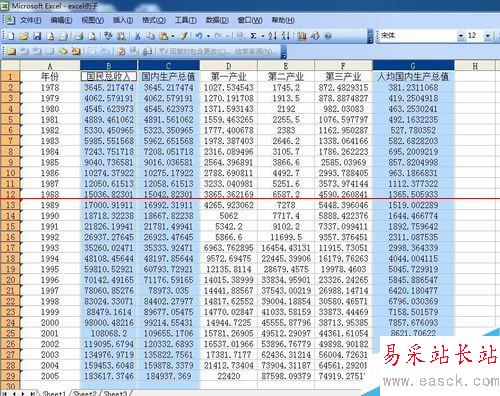Screen dimensions: 500x396
Task: Open the 数据 menu
Action: tap(217, 20)
